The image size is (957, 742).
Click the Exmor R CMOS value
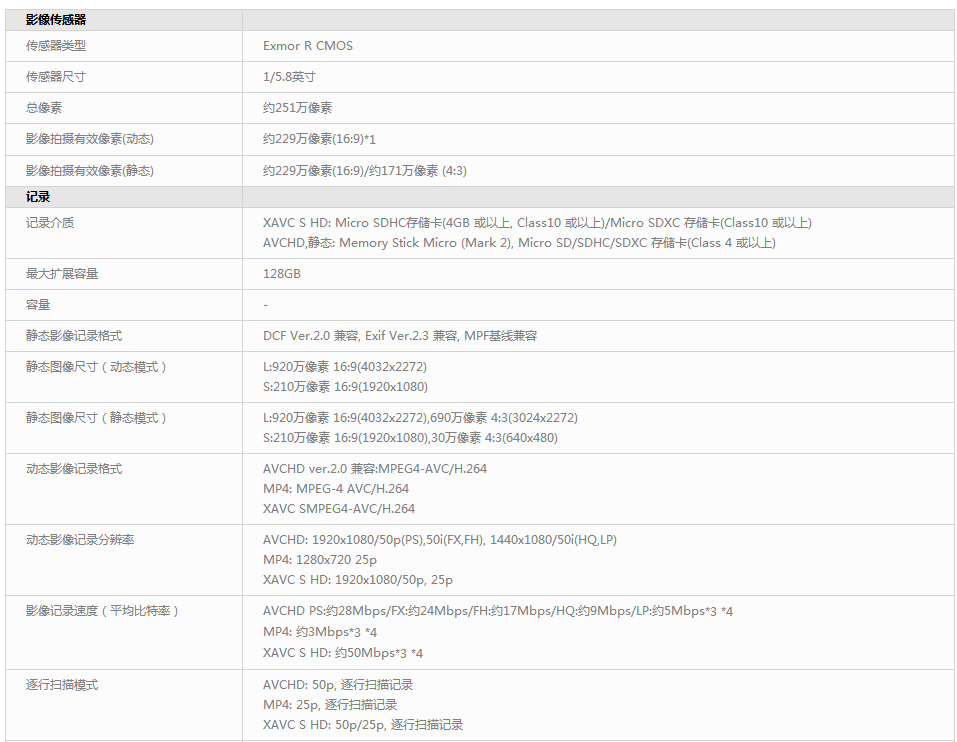(x=307, y=46)
